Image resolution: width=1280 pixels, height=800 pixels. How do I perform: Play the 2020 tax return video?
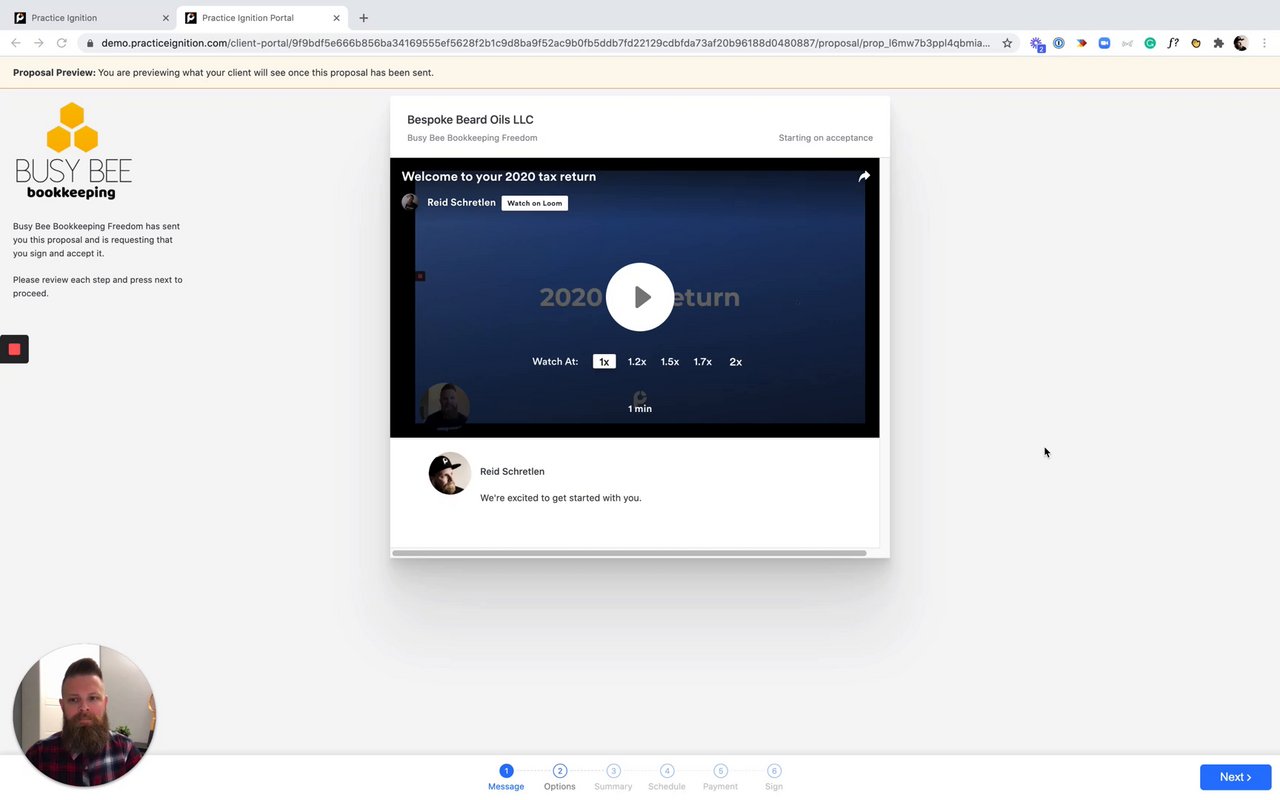(x=640, y=297)
